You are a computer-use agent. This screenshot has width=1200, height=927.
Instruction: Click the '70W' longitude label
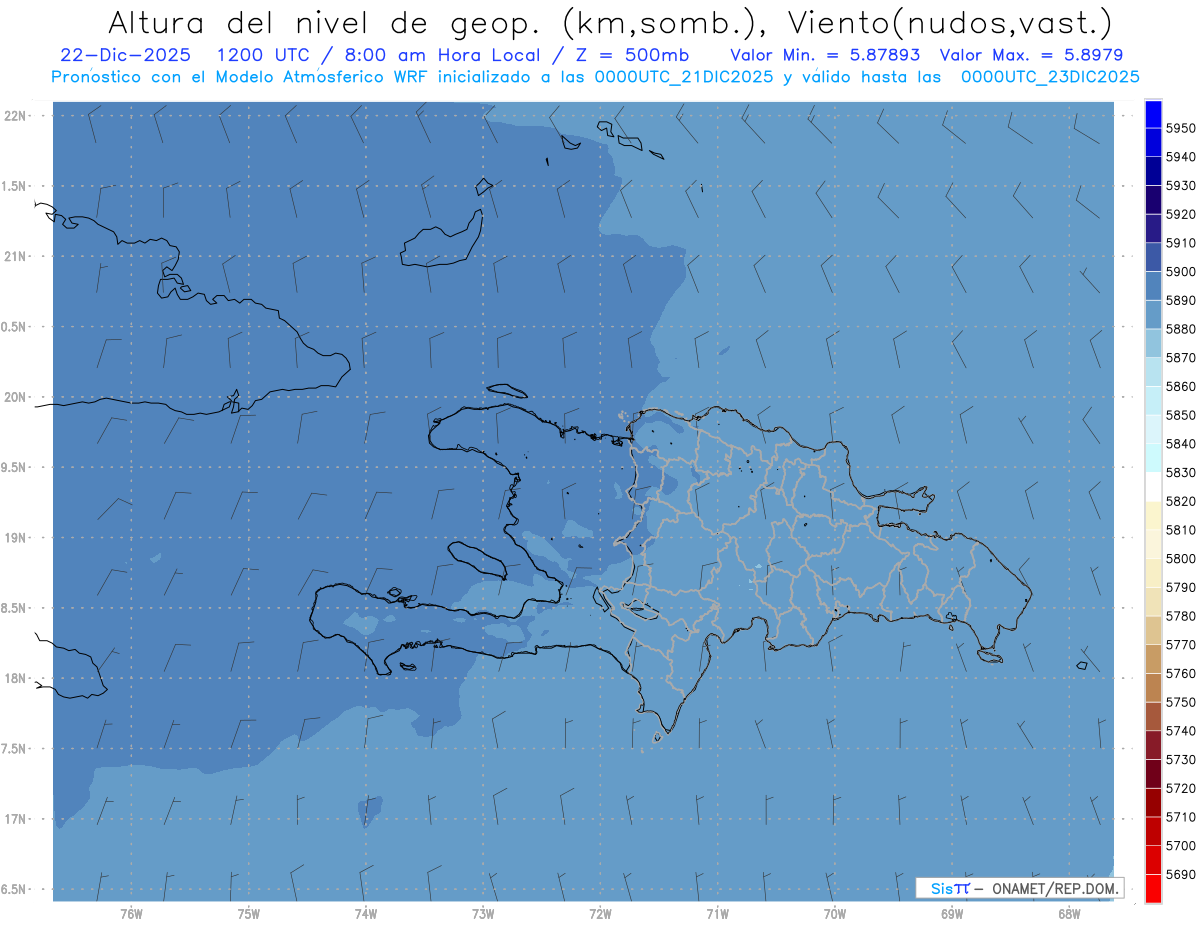click(x=835, y=914)
